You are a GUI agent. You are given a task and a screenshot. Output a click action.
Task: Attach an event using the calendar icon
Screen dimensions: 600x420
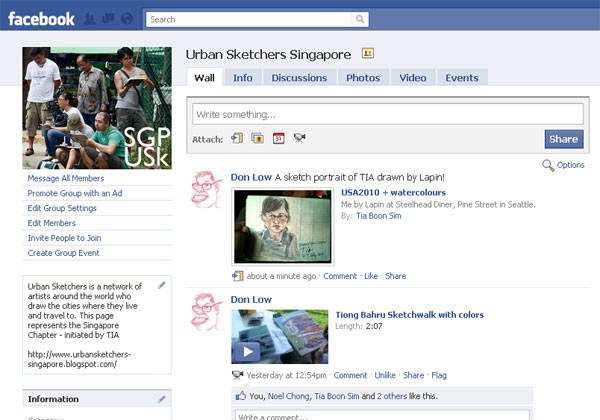tap(279, 138)
